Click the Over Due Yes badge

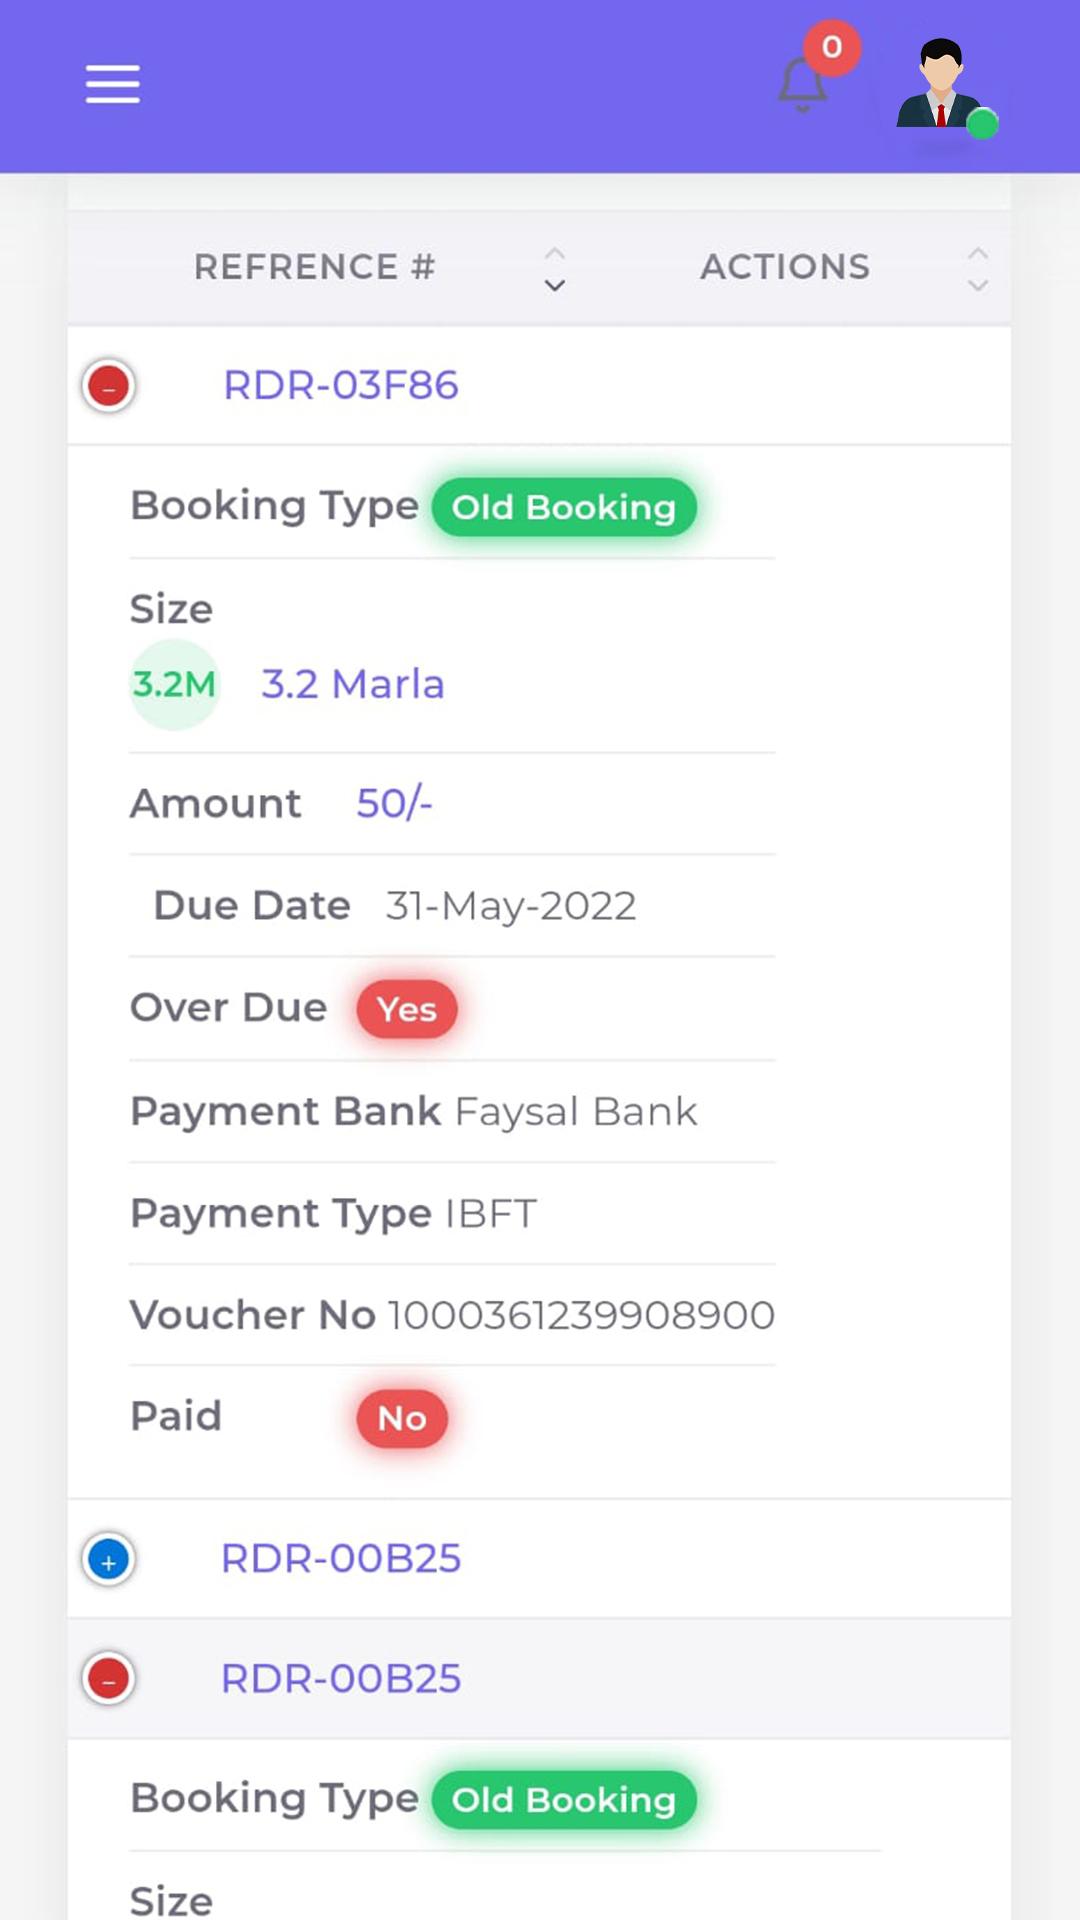point(407,1009)
